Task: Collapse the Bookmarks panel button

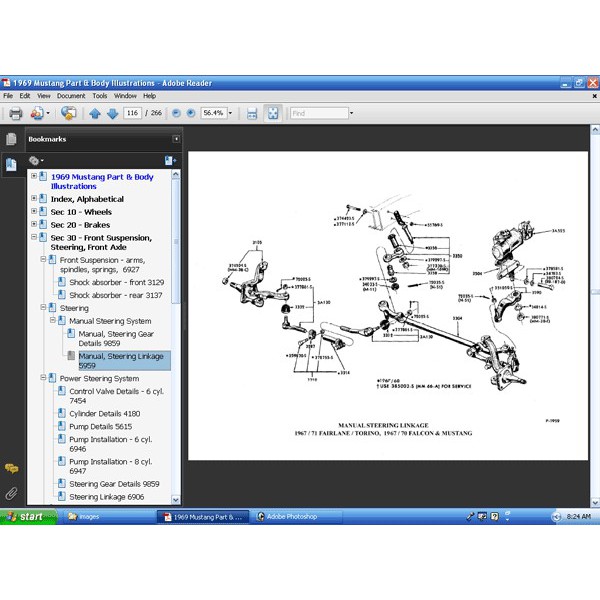Action: (176, 139)
